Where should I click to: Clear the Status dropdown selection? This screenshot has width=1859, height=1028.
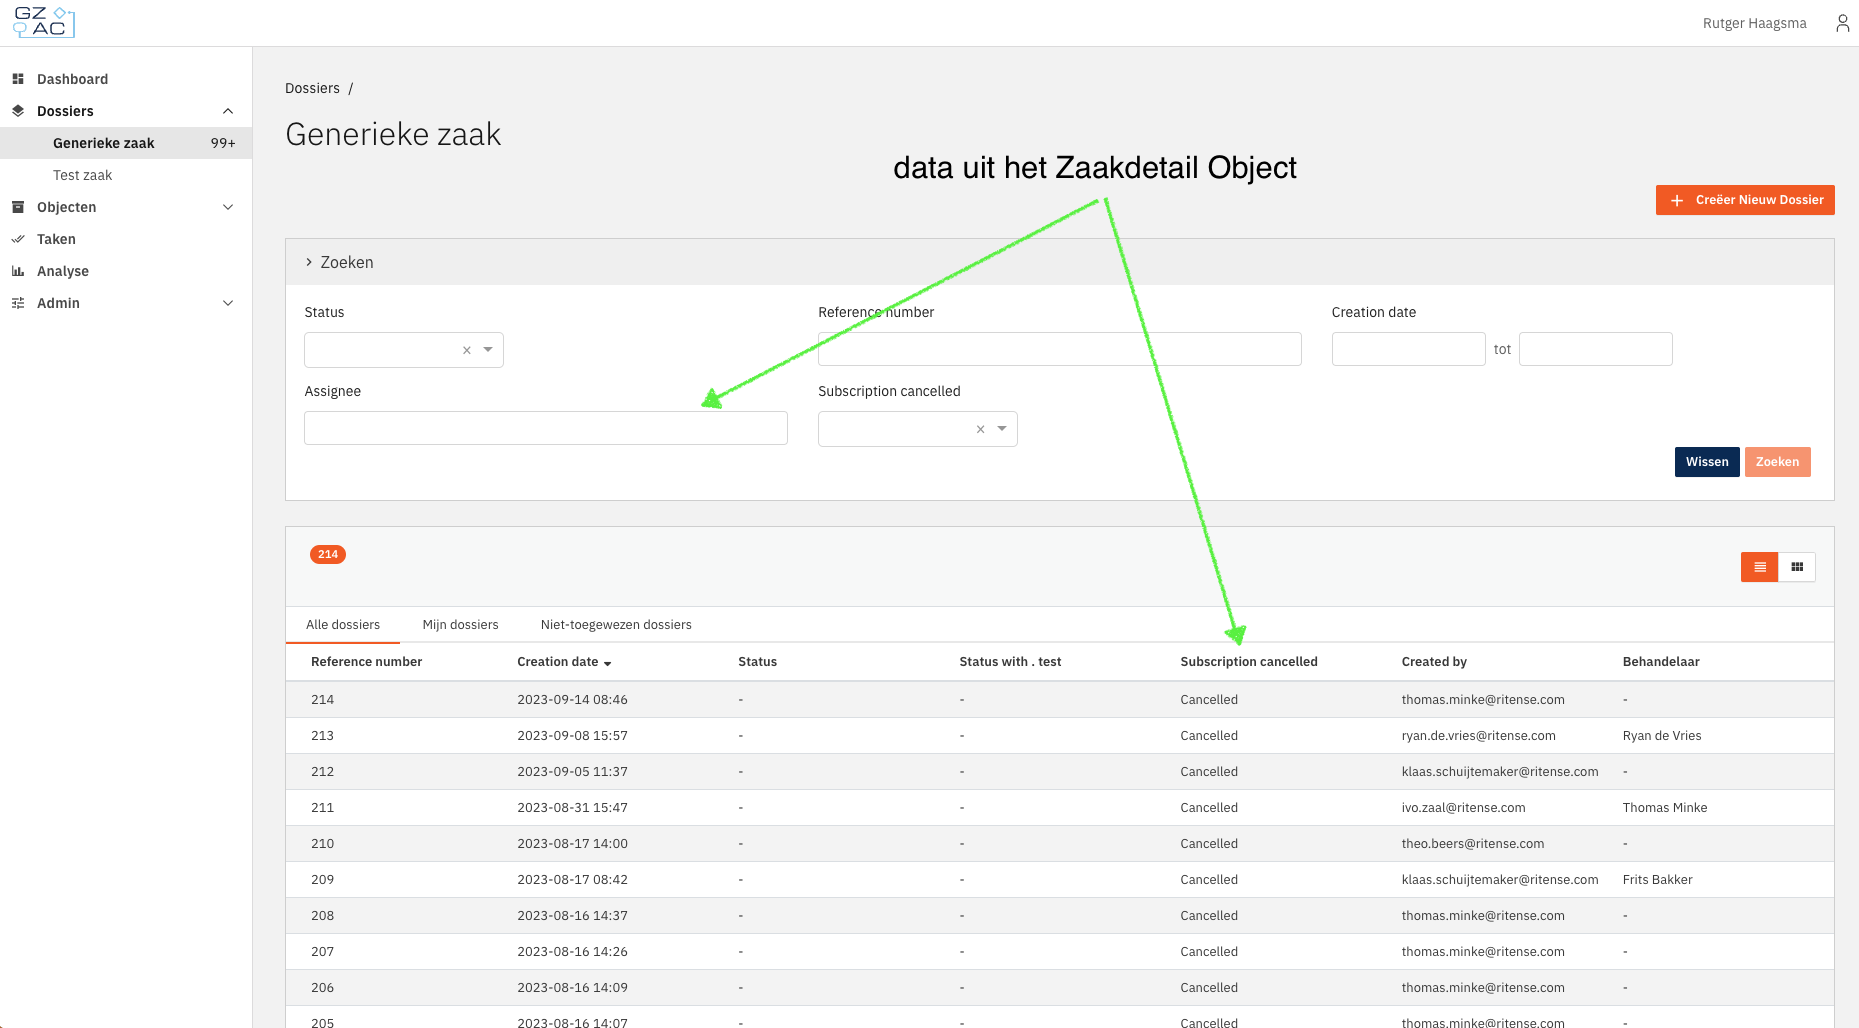click(x=467, y=350)
